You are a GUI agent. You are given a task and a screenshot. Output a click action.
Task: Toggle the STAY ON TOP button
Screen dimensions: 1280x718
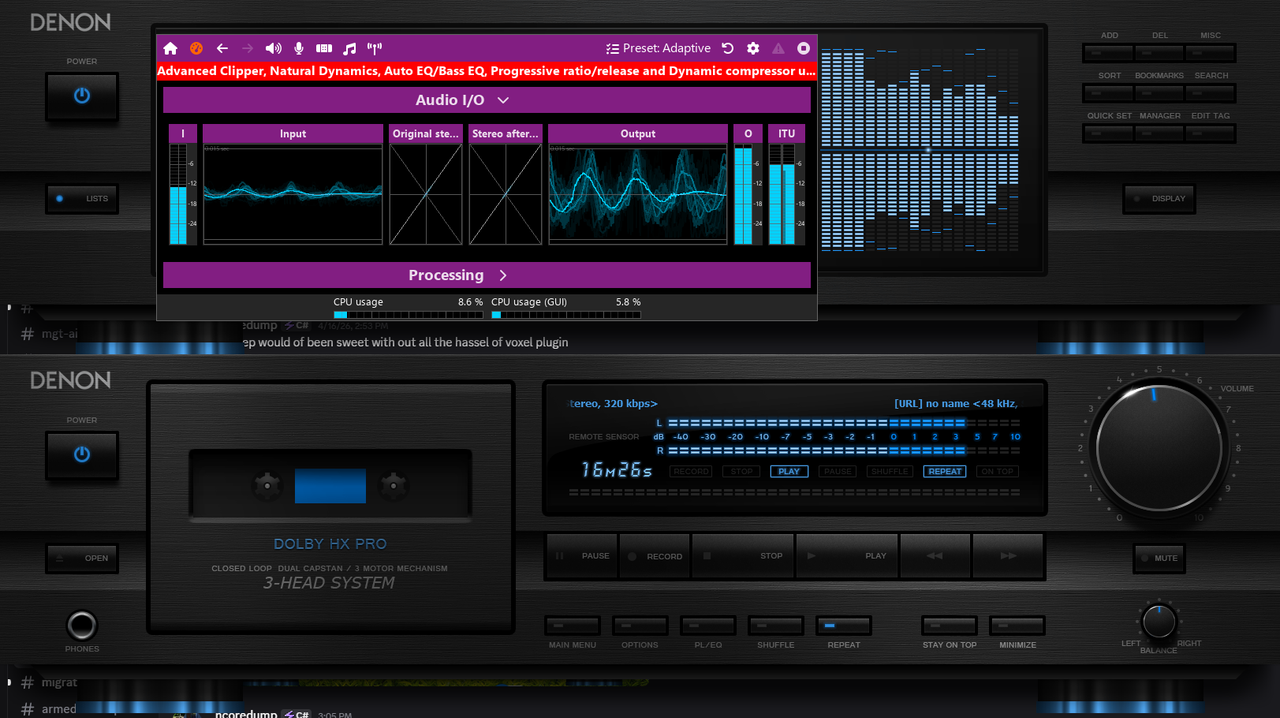coord(949,626)
